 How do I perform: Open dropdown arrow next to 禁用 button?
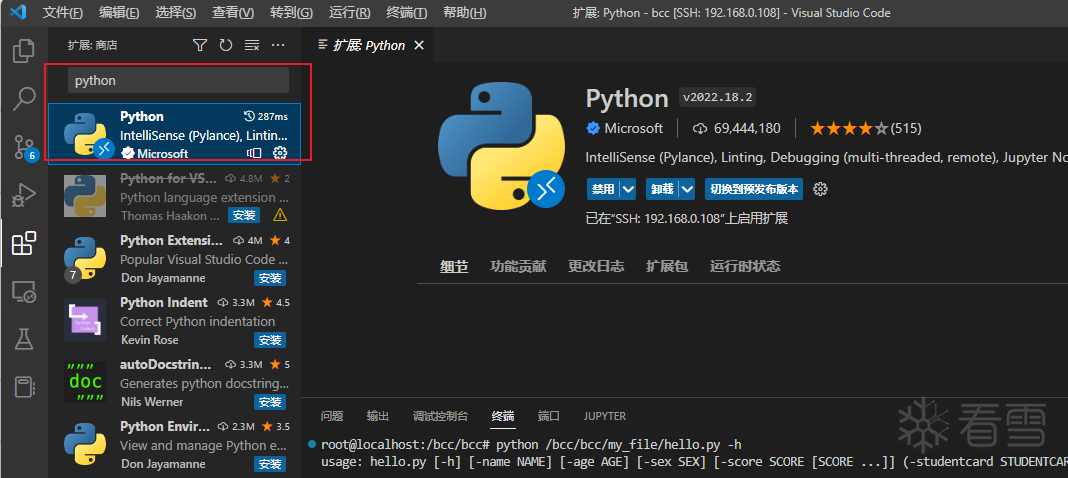627,189
